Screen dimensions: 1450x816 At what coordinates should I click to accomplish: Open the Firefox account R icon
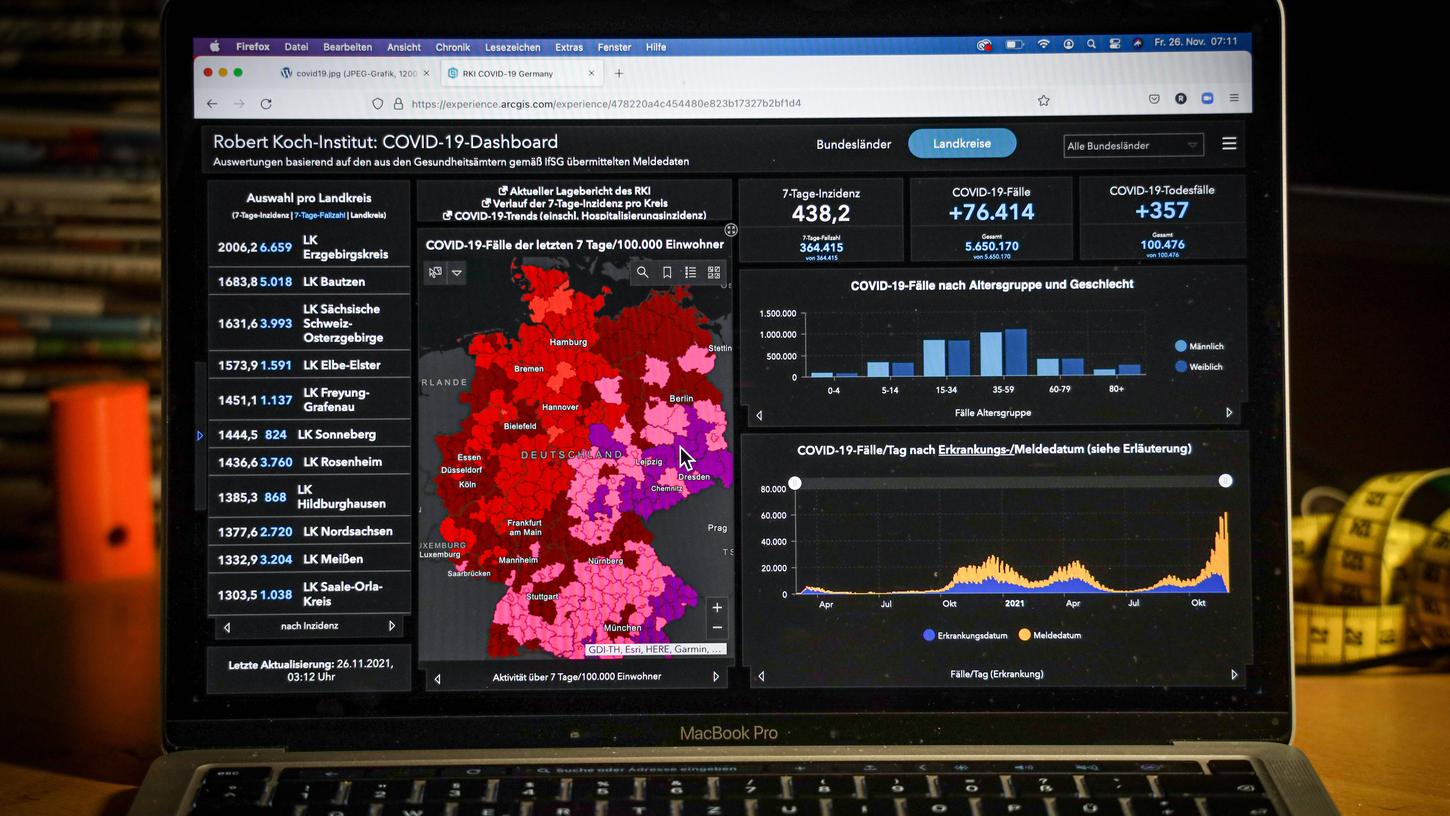pos(1181,99)
